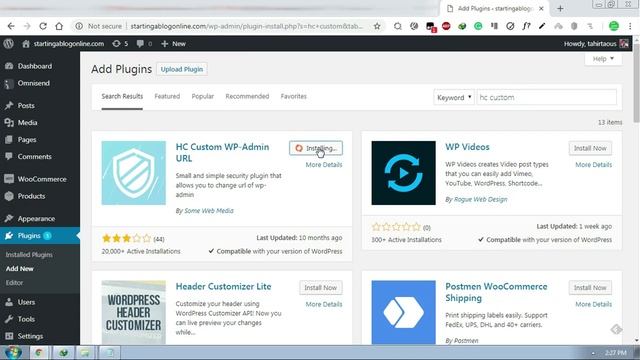
Task: Open the Chrome three-dot menu
Action: click(630, 26)
